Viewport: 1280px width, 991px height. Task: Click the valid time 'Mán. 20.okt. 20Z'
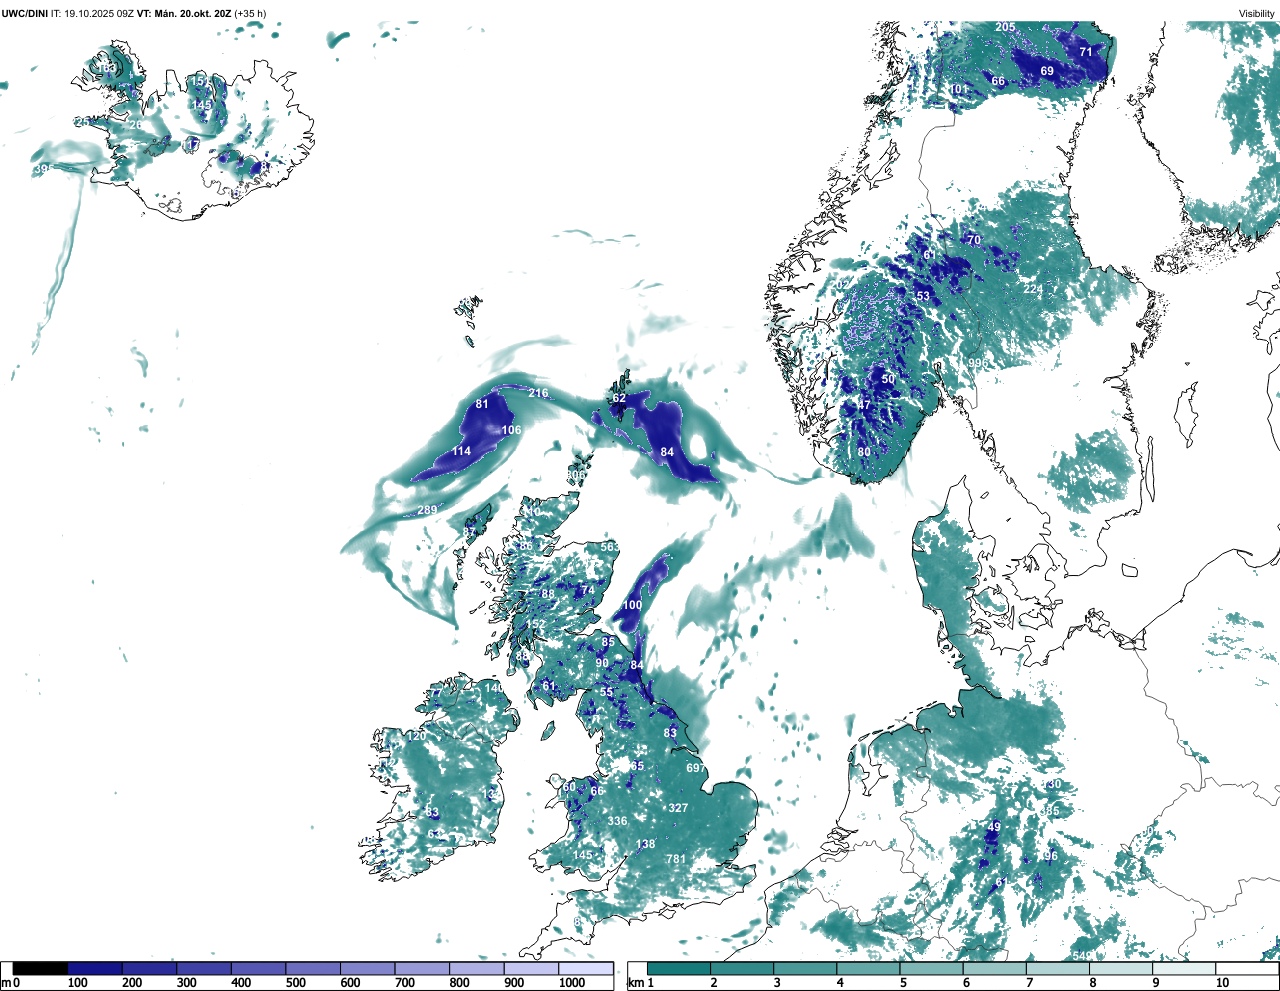point(192,14)
